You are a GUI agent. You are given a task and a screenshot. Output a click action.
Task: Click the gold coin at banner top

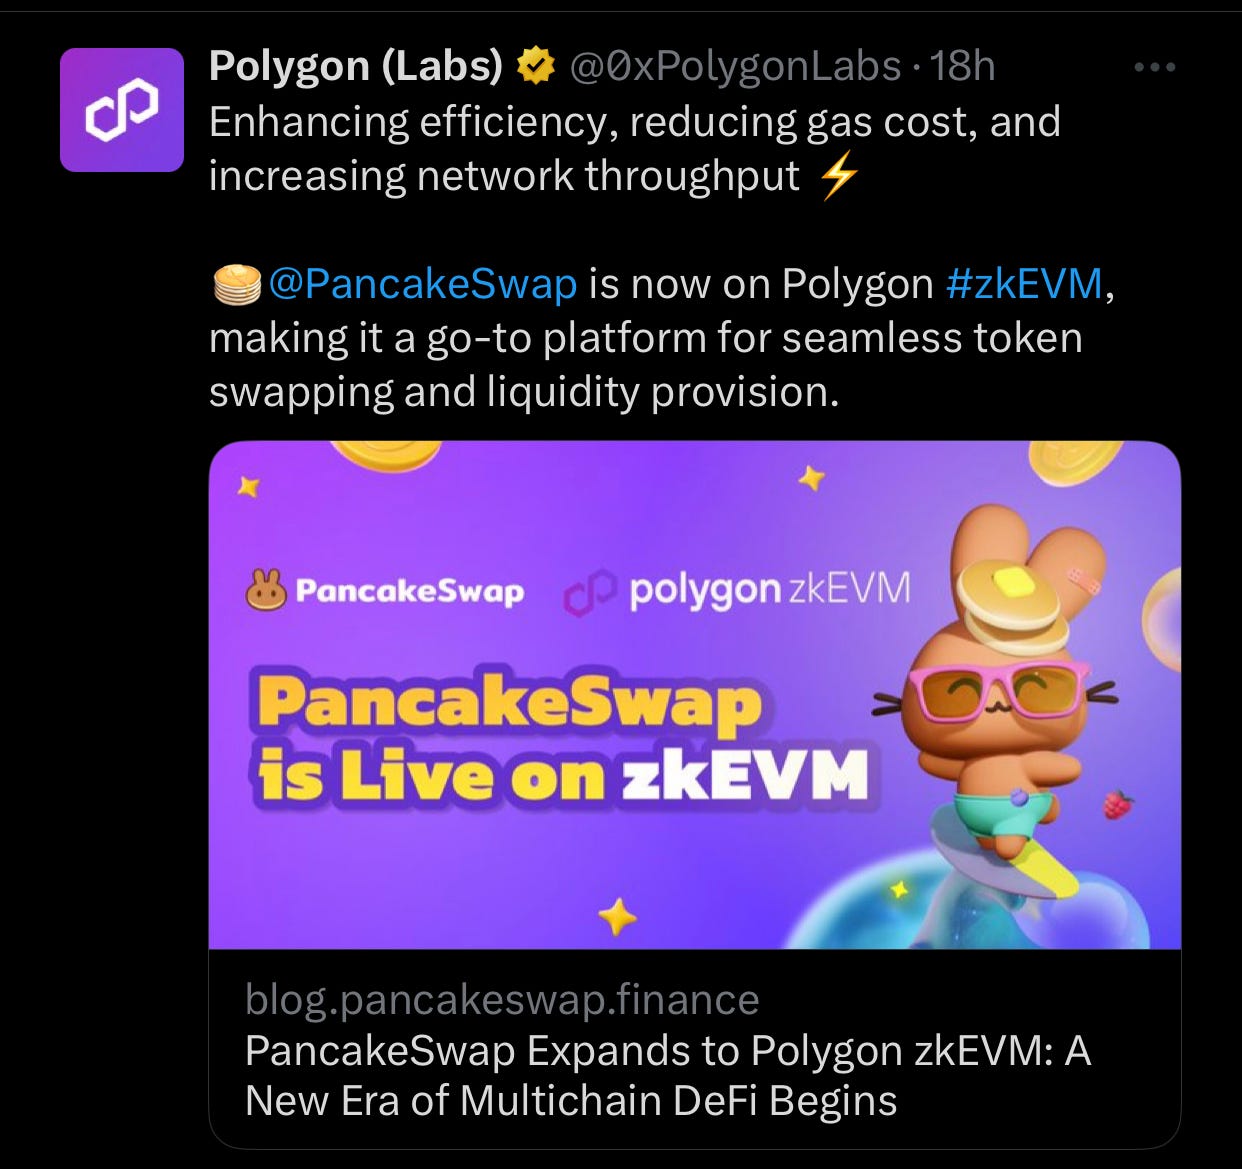click(x=385, y=457)
